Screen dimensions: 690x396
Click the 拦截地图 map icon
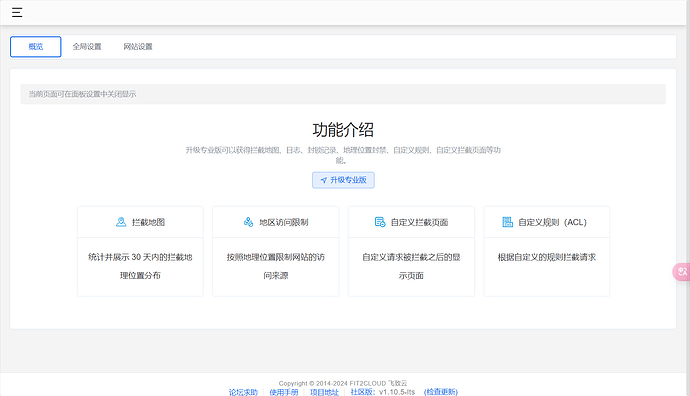(121, 222)
